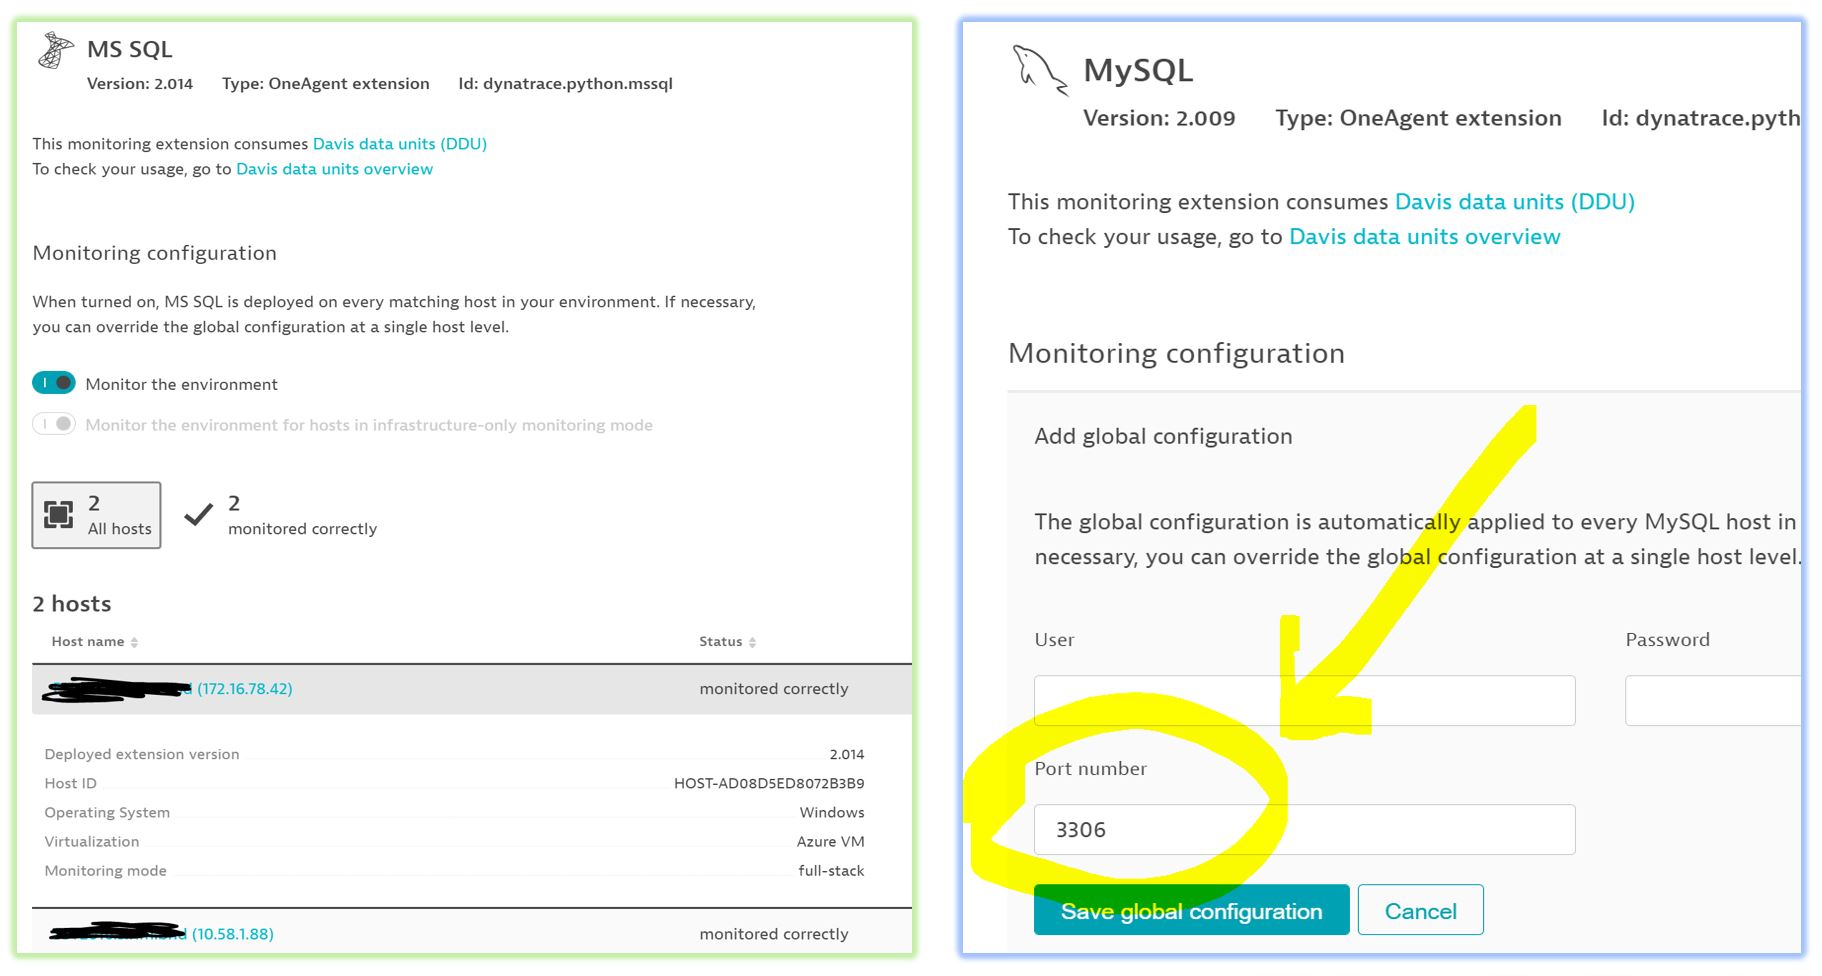Click the Monitoring mode value full-stack
Viewport: 1822px width, 976px height.
tap(831, 871)
